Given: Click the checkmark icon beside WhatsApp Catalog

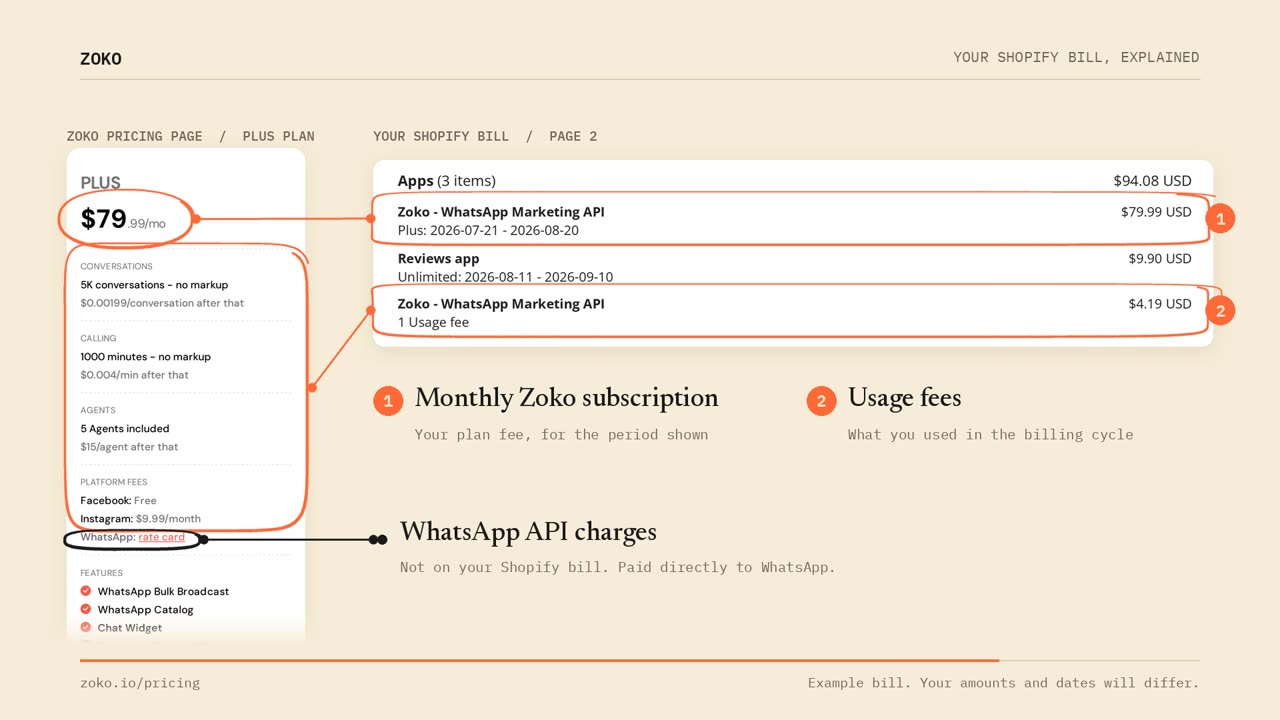Looking at the screenshot, I should click(86, 609).
